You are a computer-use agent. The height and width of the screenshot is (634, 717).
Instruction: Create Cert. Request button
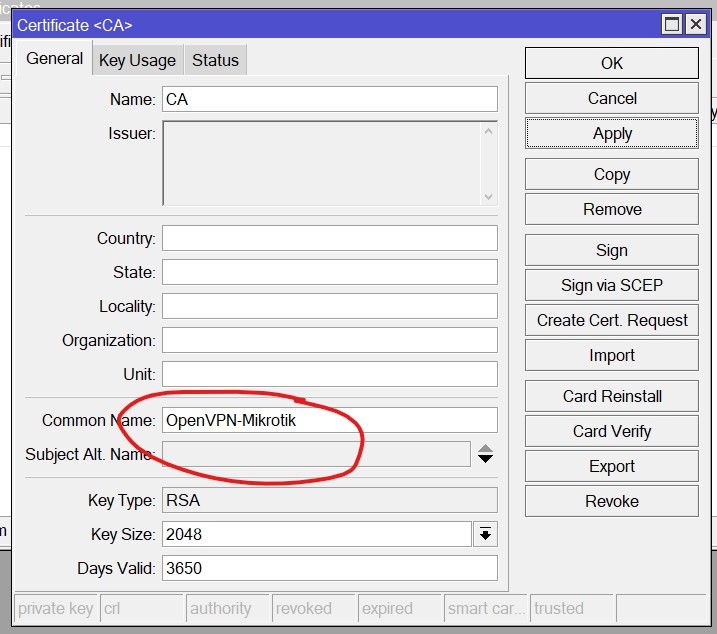tap(611, 320)
